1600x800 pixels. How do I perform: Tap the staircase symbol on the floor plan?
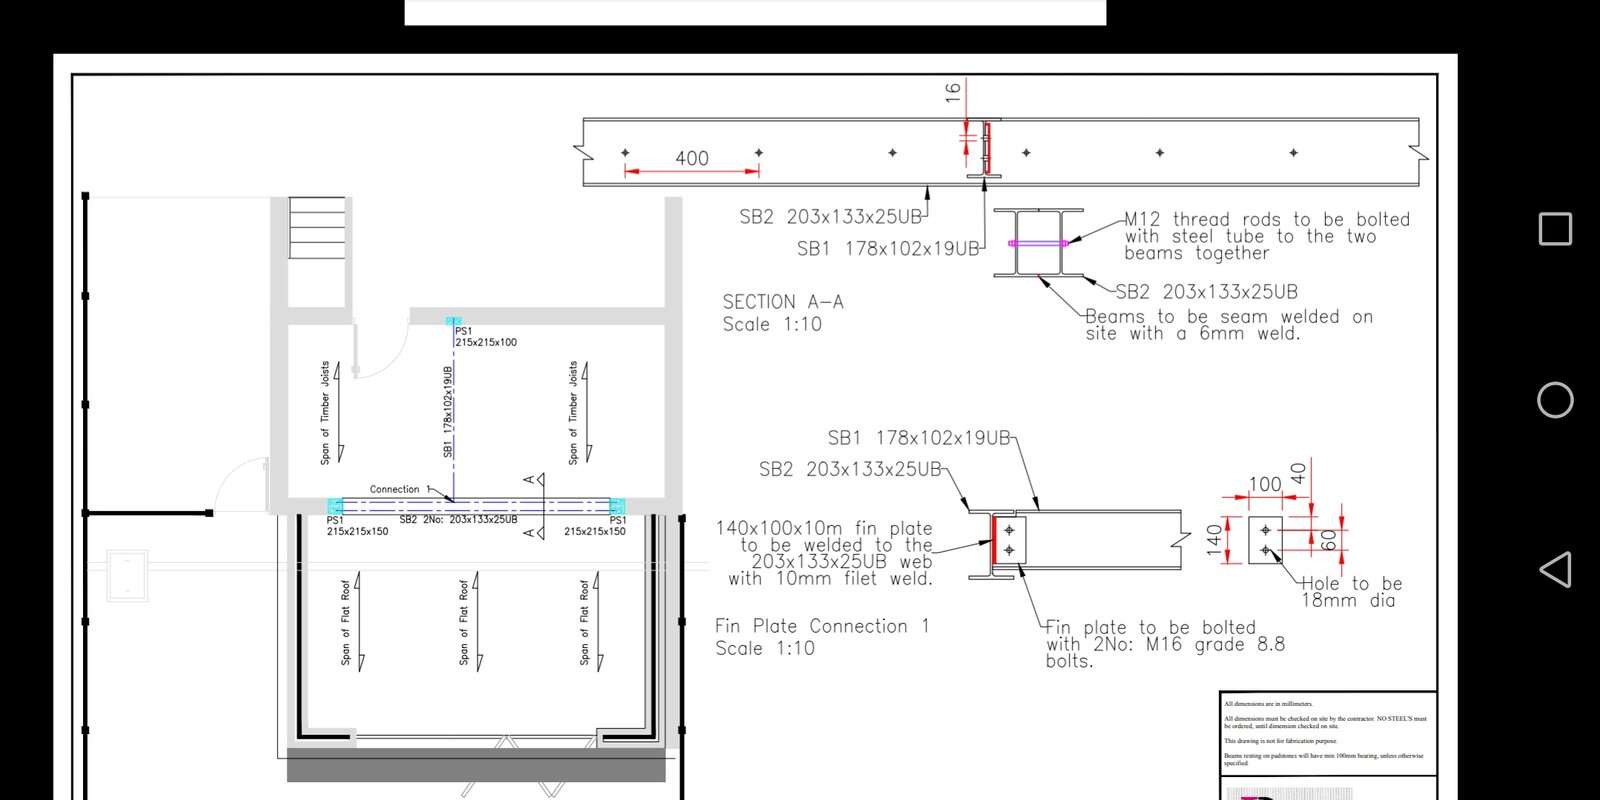(316, 228)
